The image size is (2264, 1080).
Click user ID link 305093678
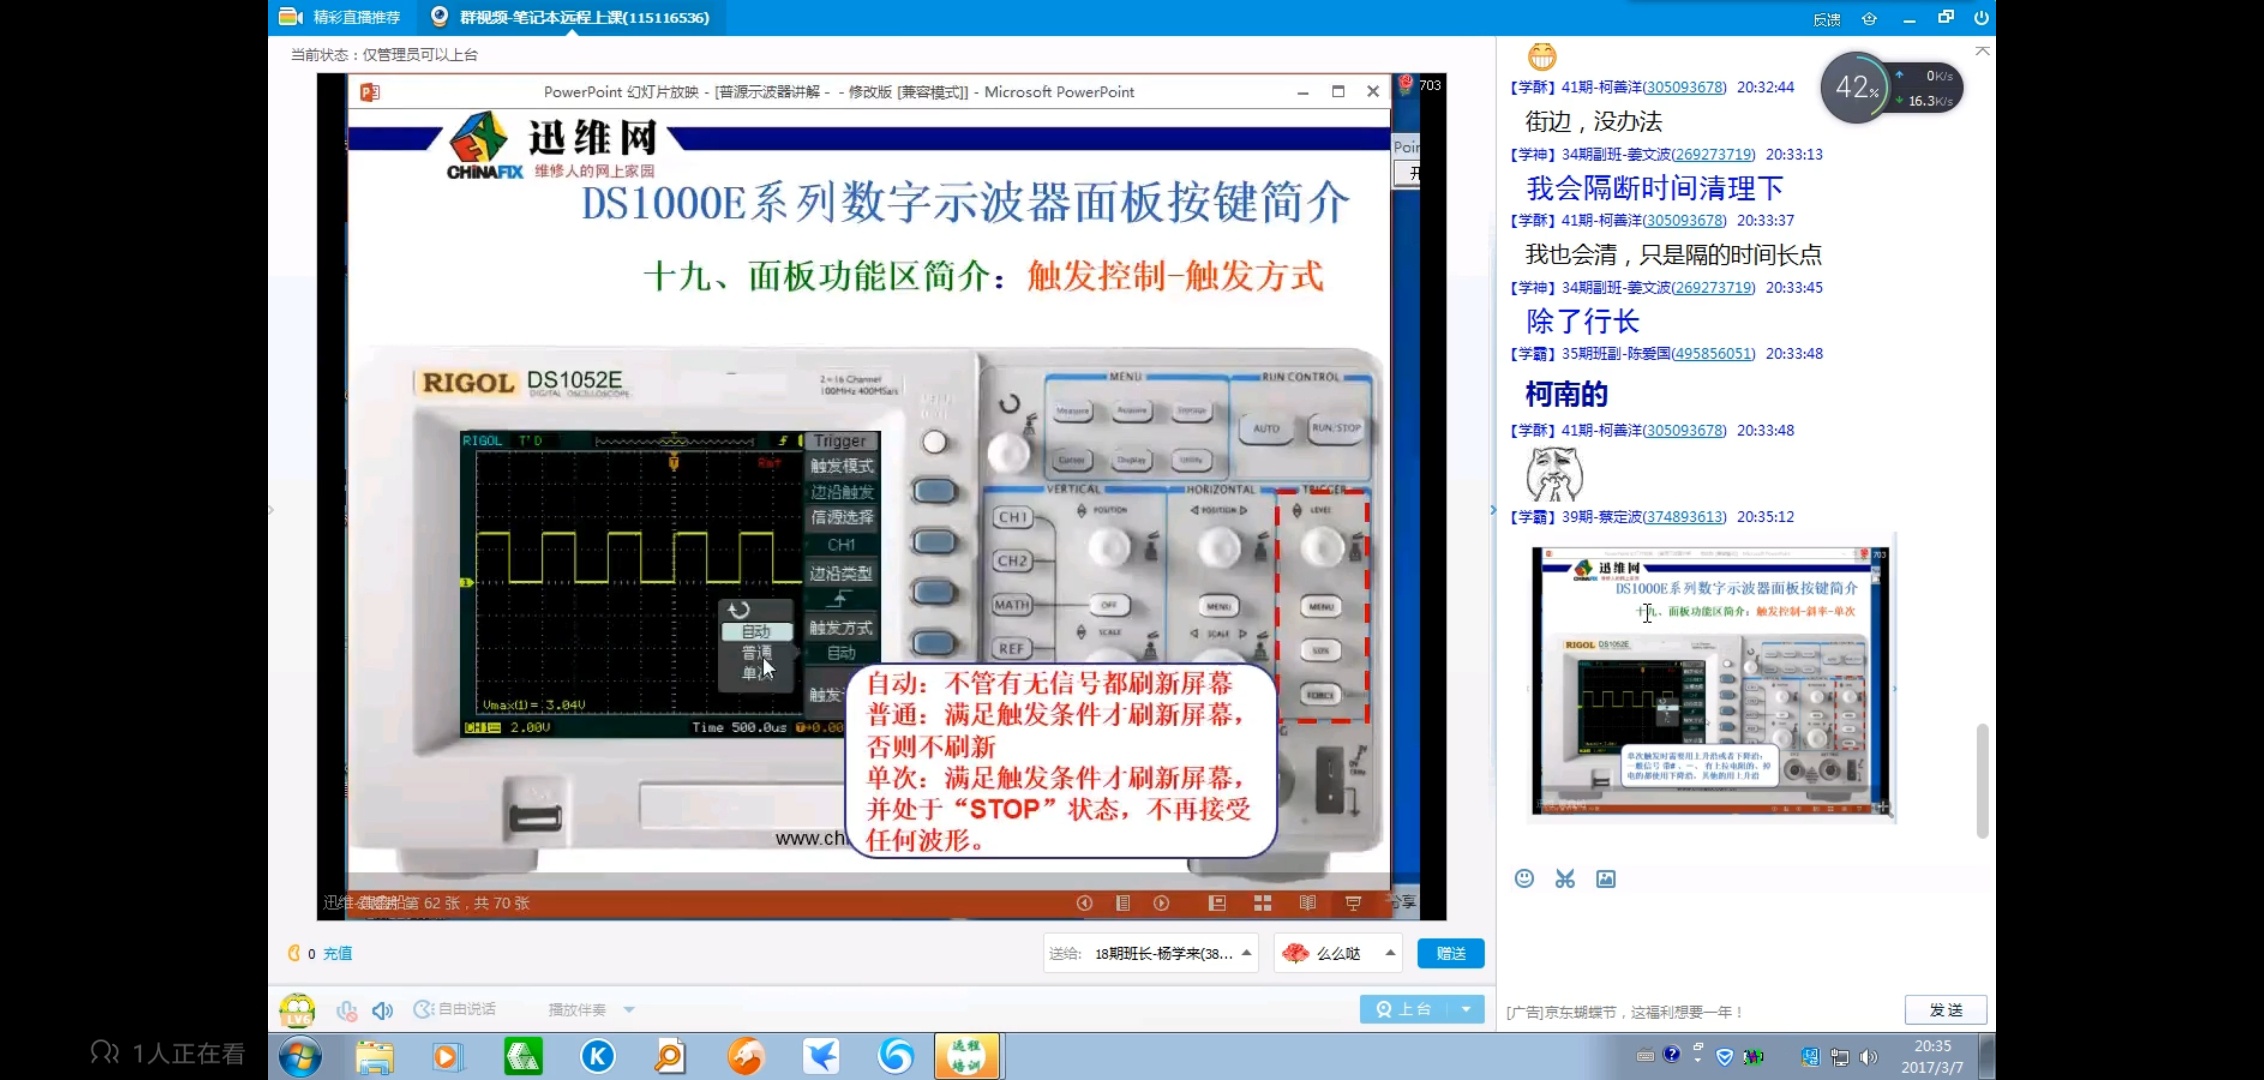[x=1684, y=87]
